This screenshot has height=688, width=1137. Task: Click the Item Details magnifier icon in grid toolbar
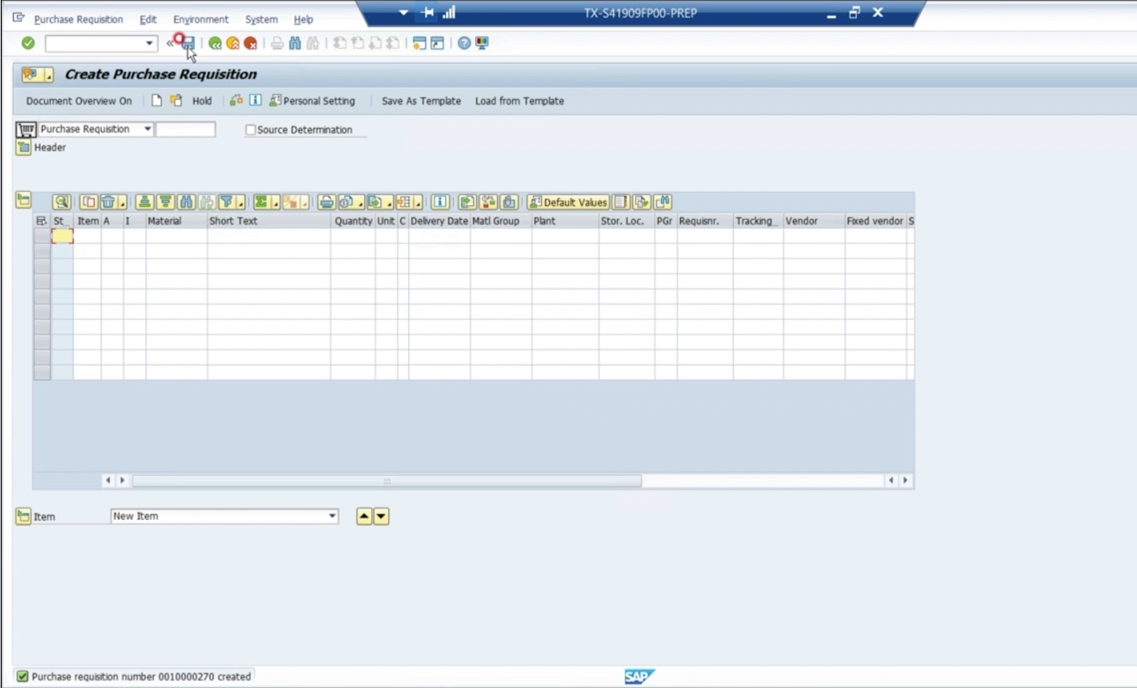(x=62, y=202)
